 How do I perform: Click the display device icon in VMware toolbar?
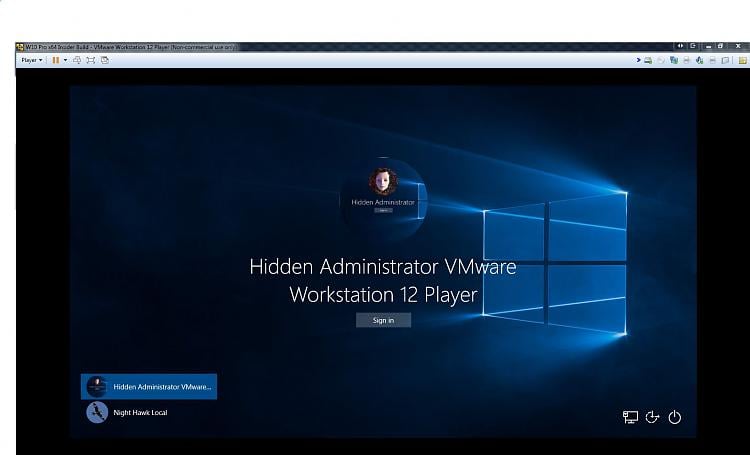coord(725,60)
